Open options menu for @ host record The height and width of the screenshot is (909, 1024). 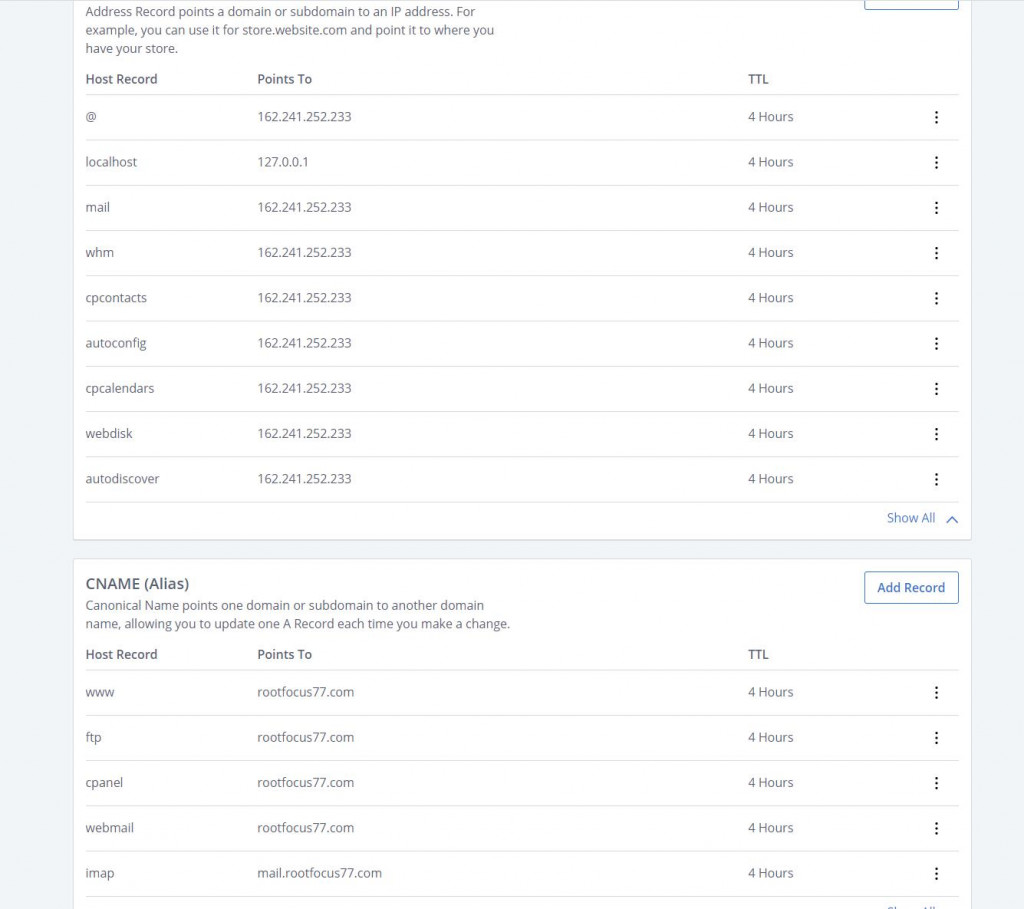pyautogui.click(x=936, y=117)
